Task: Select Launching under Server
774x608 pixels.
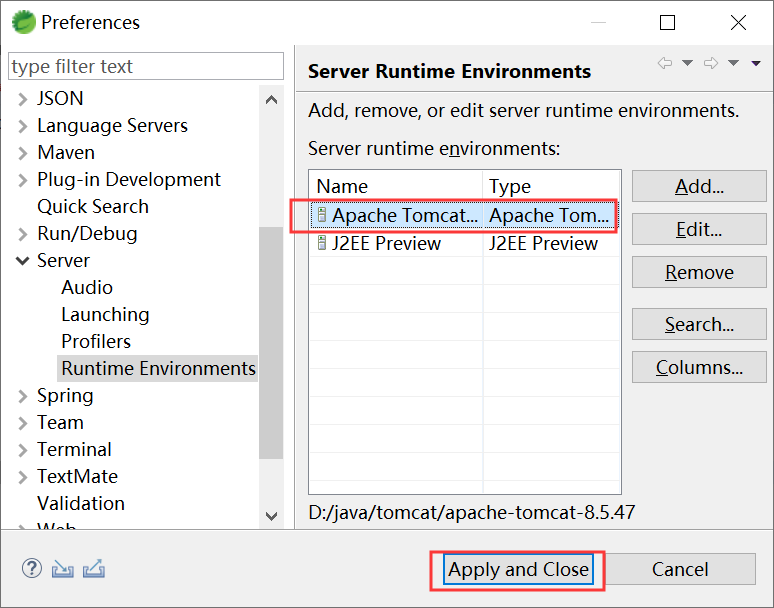Action: pyautogui.click(x=105, y=314)
